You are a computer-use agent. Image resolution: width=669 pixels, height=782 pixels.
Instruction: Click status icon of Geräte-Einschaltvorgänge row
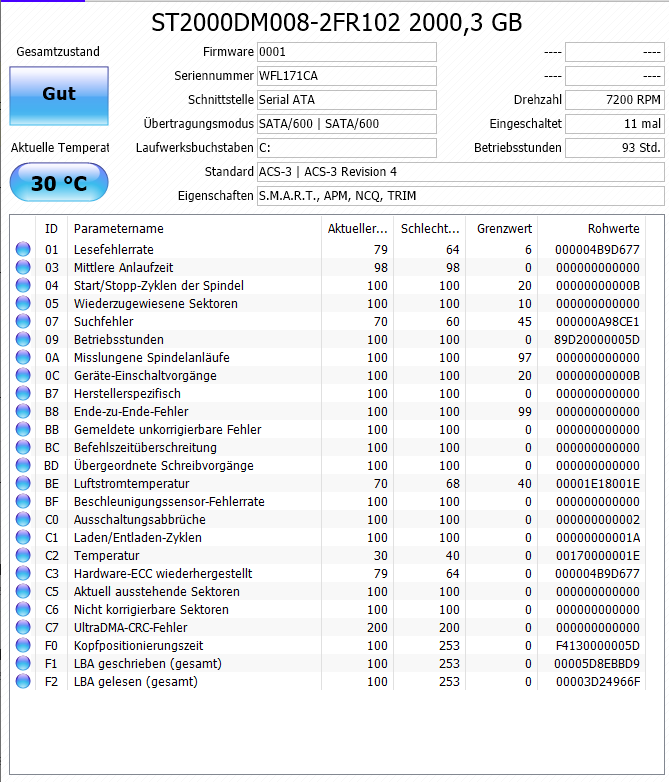coord(23,375)
